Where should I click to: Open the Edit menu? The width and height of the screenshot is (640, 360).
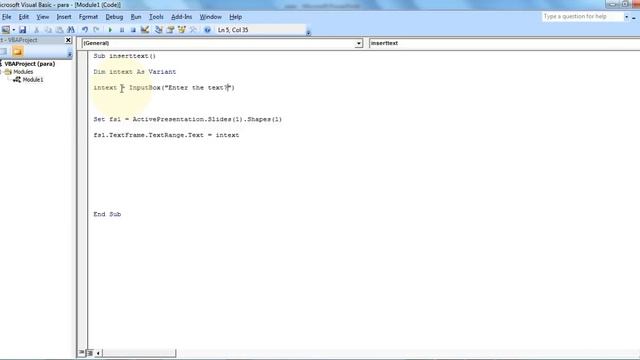pos(24,17)
